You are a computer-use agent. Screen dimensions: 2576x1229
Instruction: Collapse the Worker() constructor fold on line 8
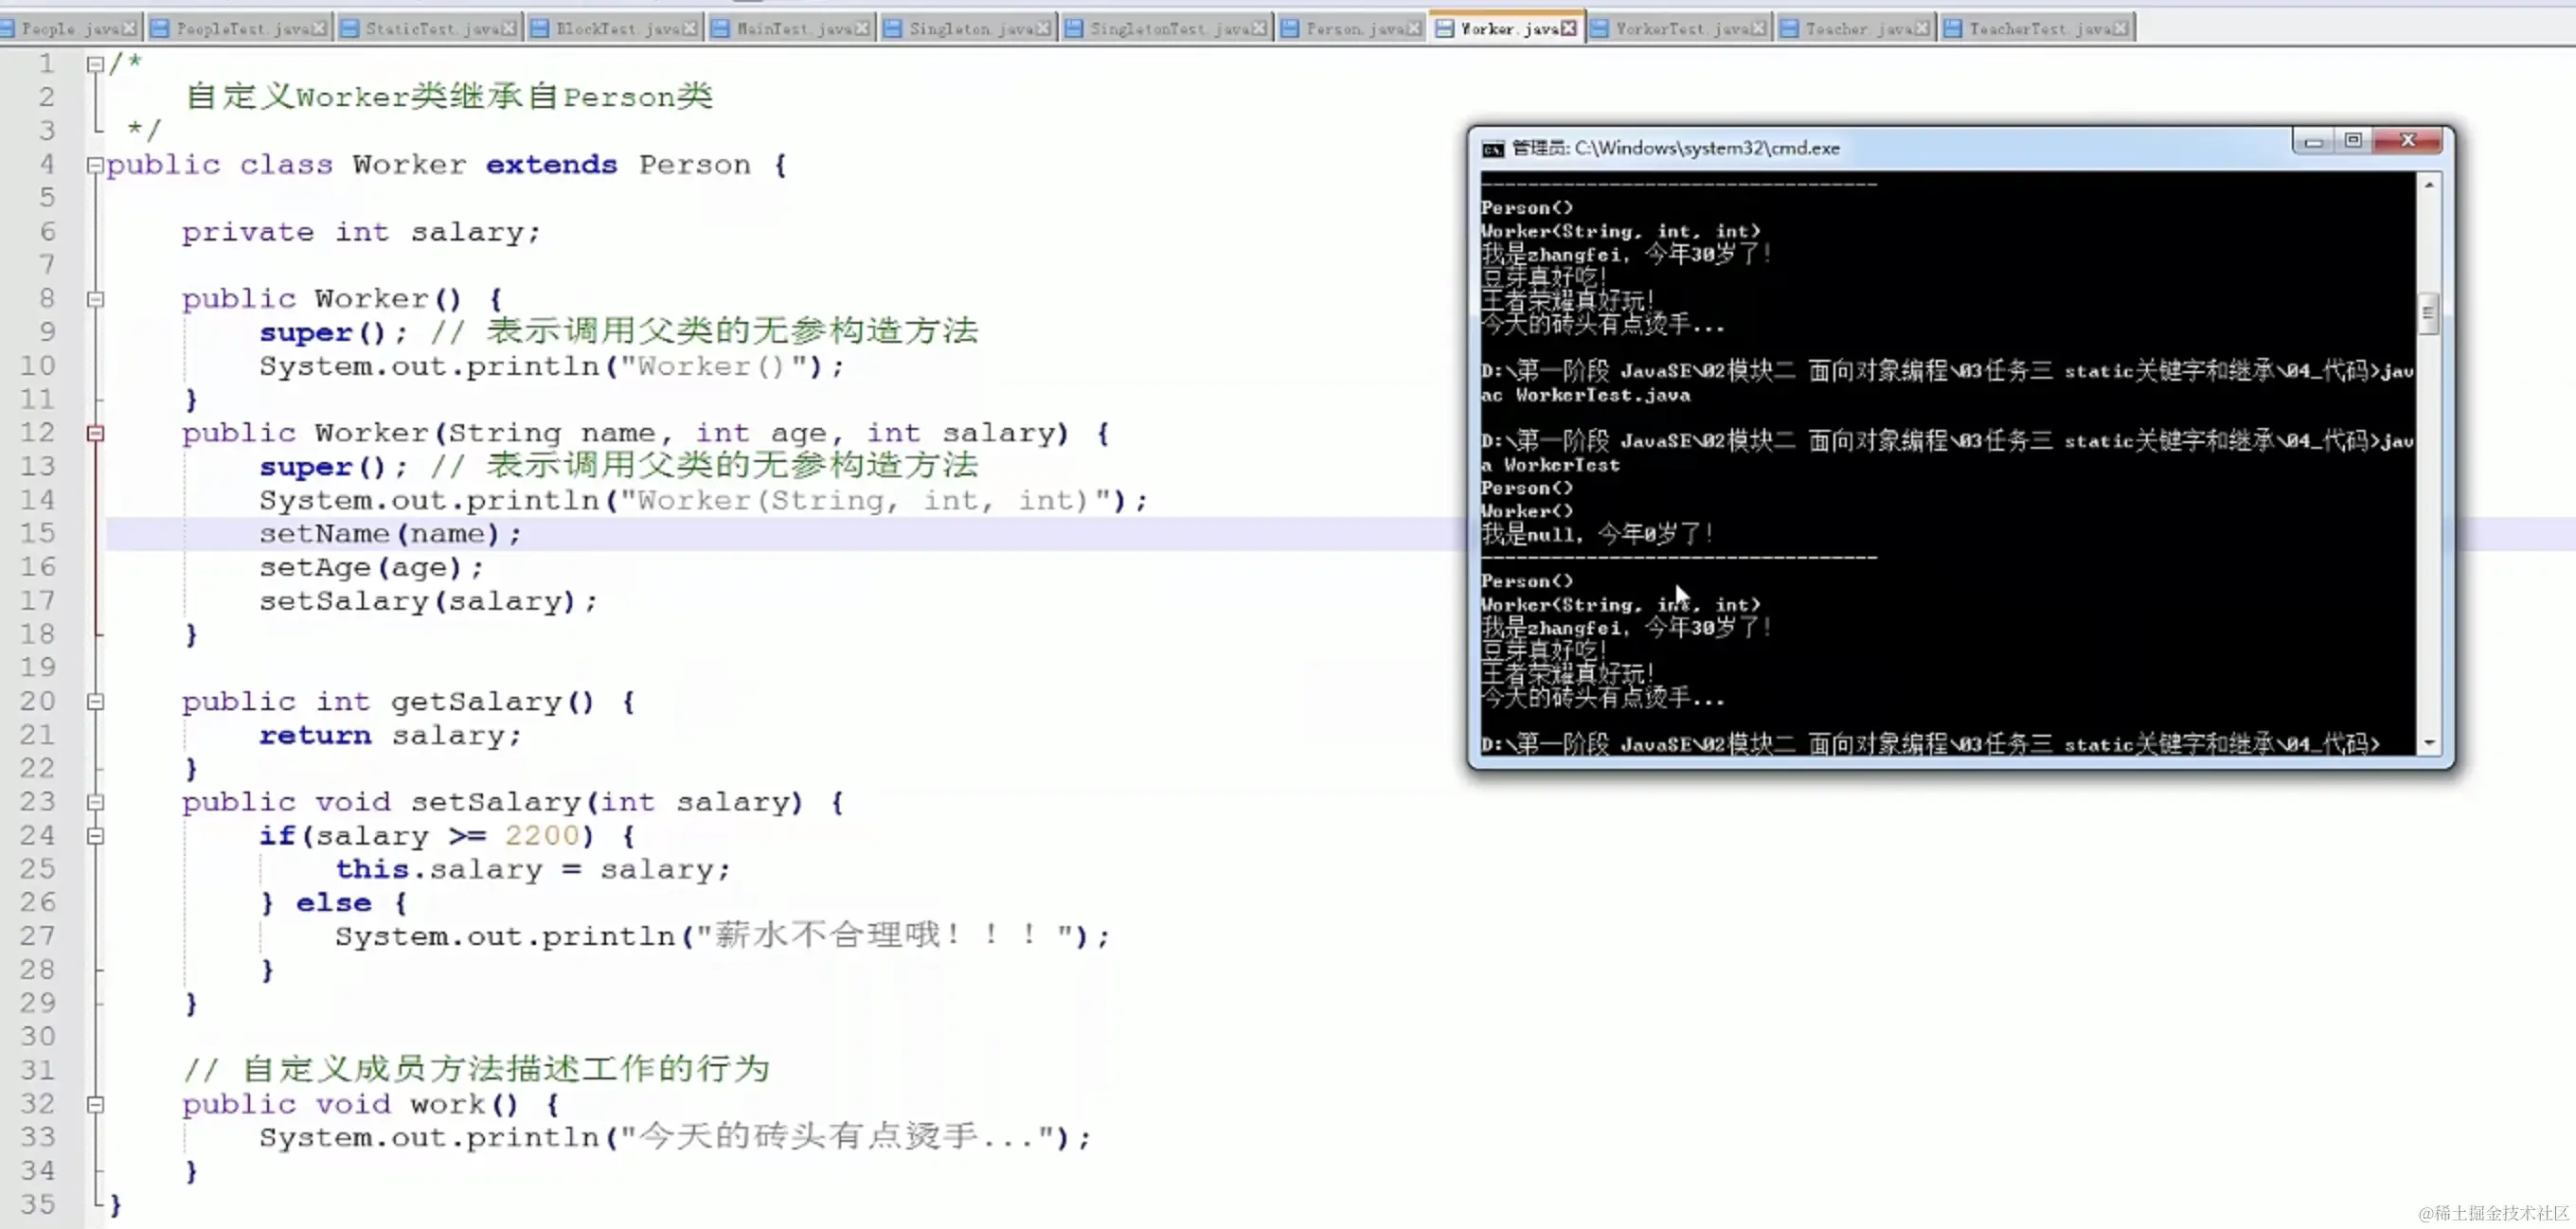[x=95, y=299]
